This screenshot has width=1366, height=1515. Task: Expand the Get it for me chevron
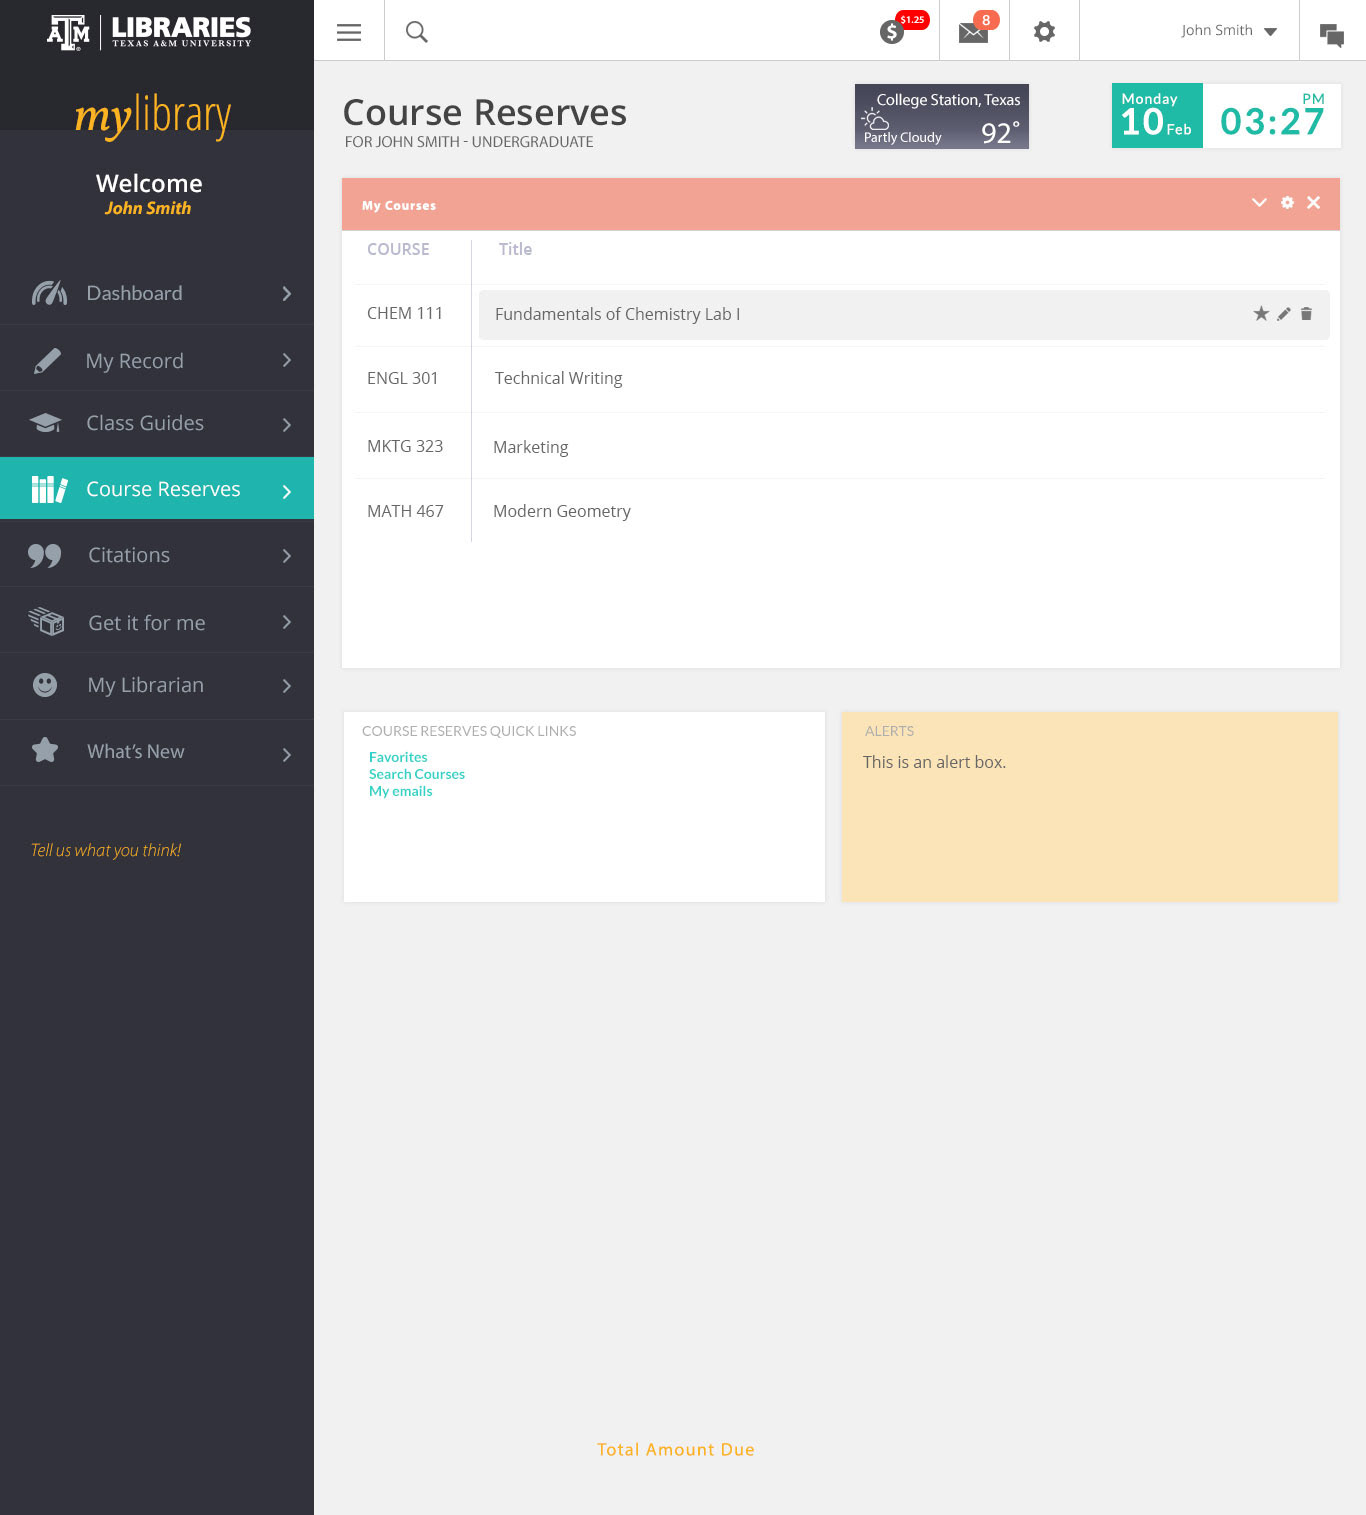click(287, 622)
